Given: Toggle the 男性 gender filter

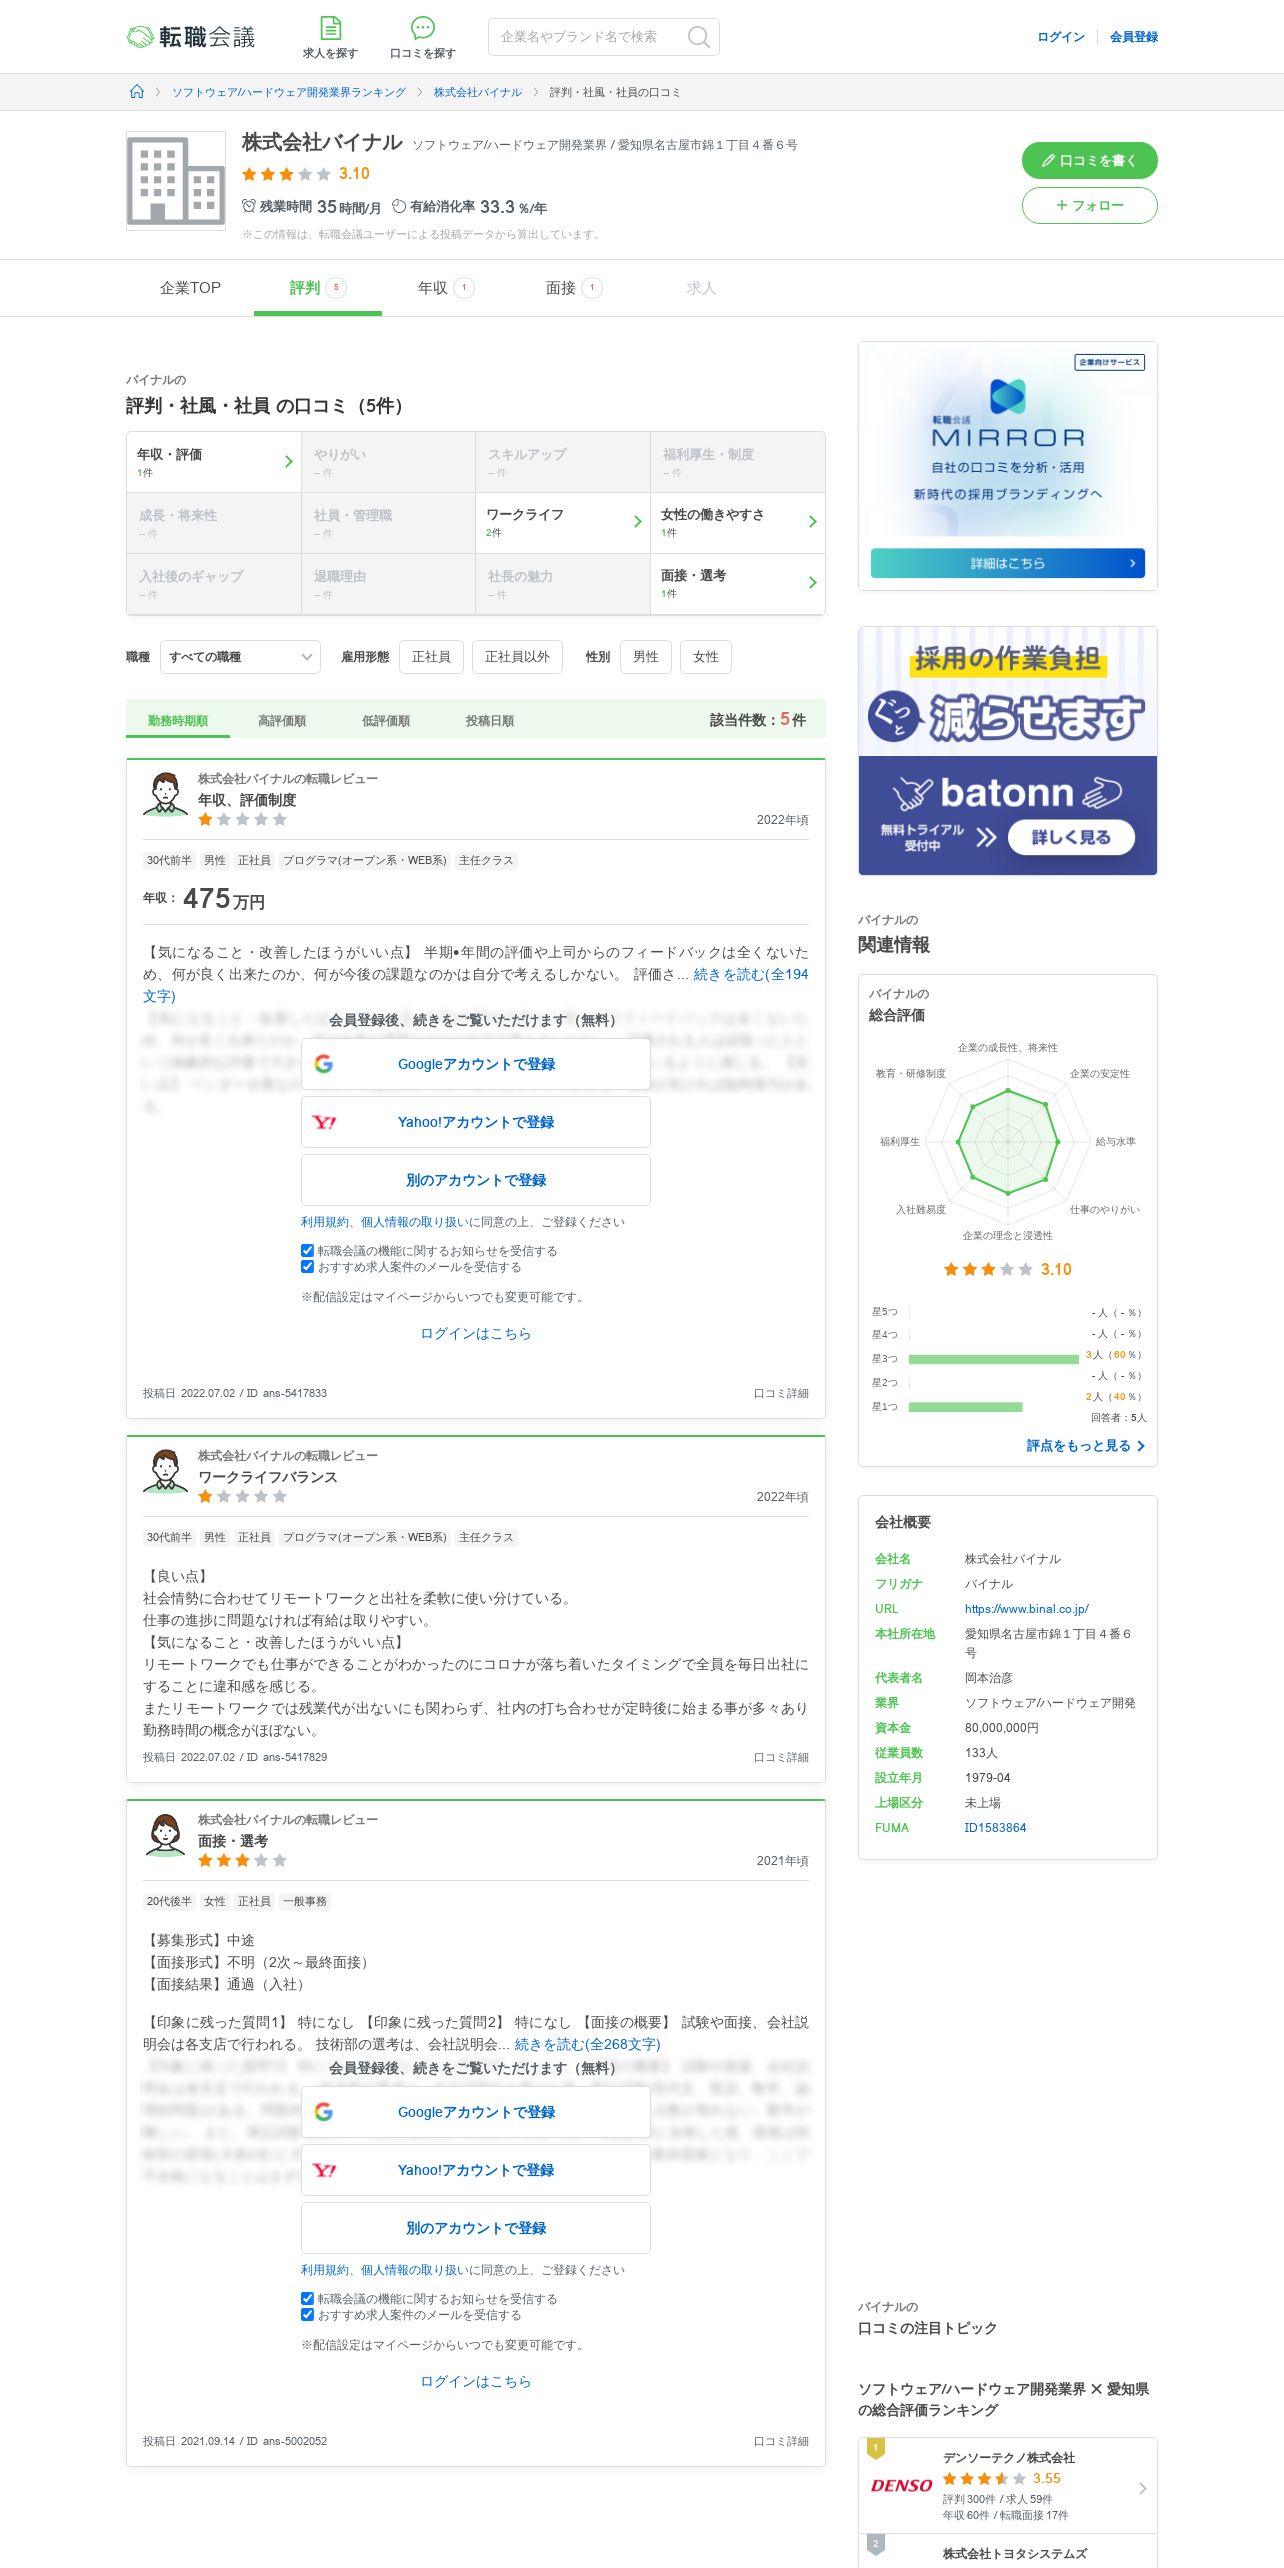Looking at the screenshot, I should [x=646, y=657].
